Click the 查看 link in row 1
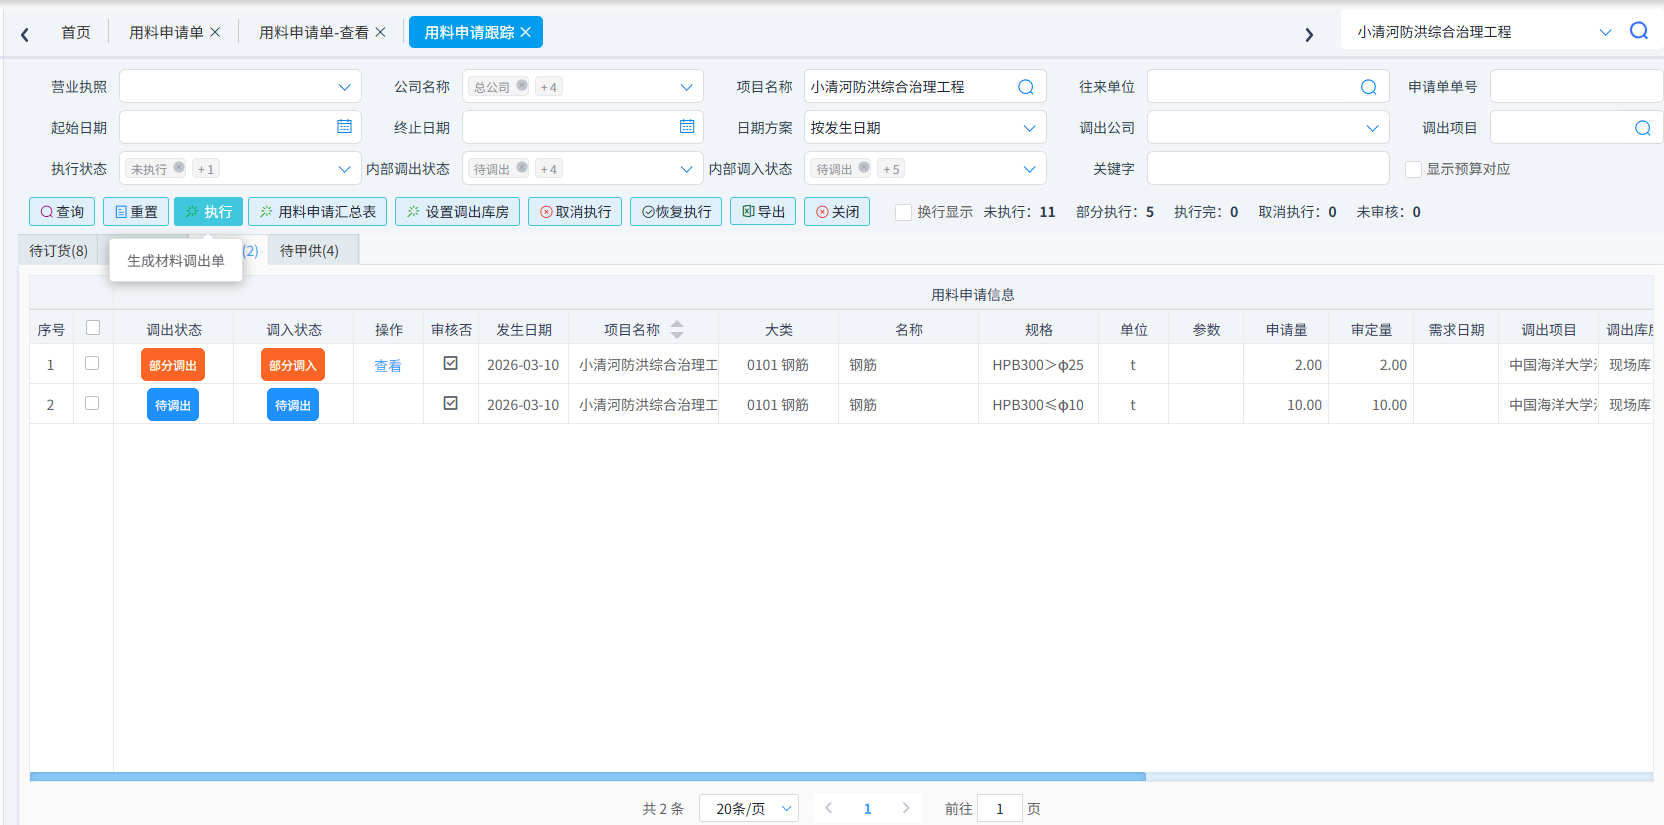Screen dimensions: 1664x825 click(388, 365)
